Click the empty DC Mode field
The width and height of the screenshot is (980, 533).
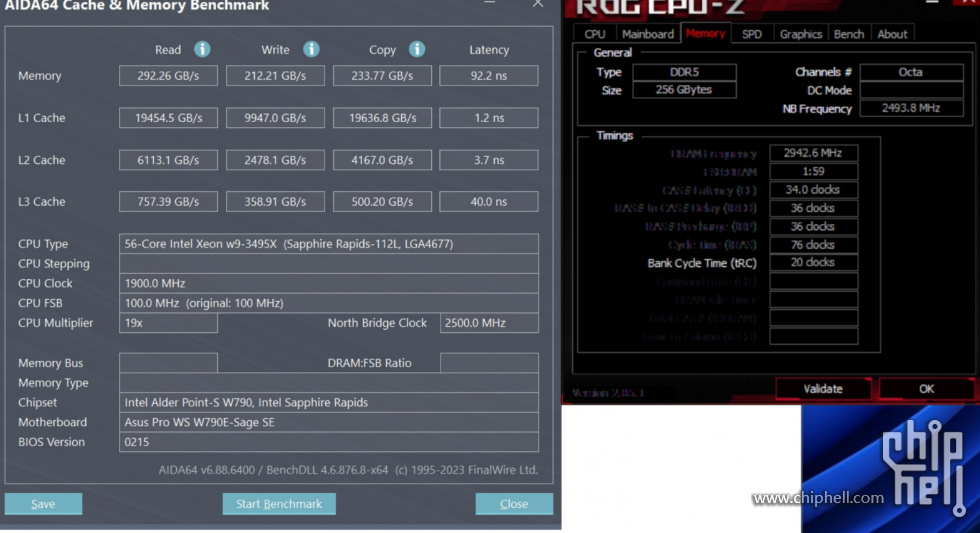point(911,90)
